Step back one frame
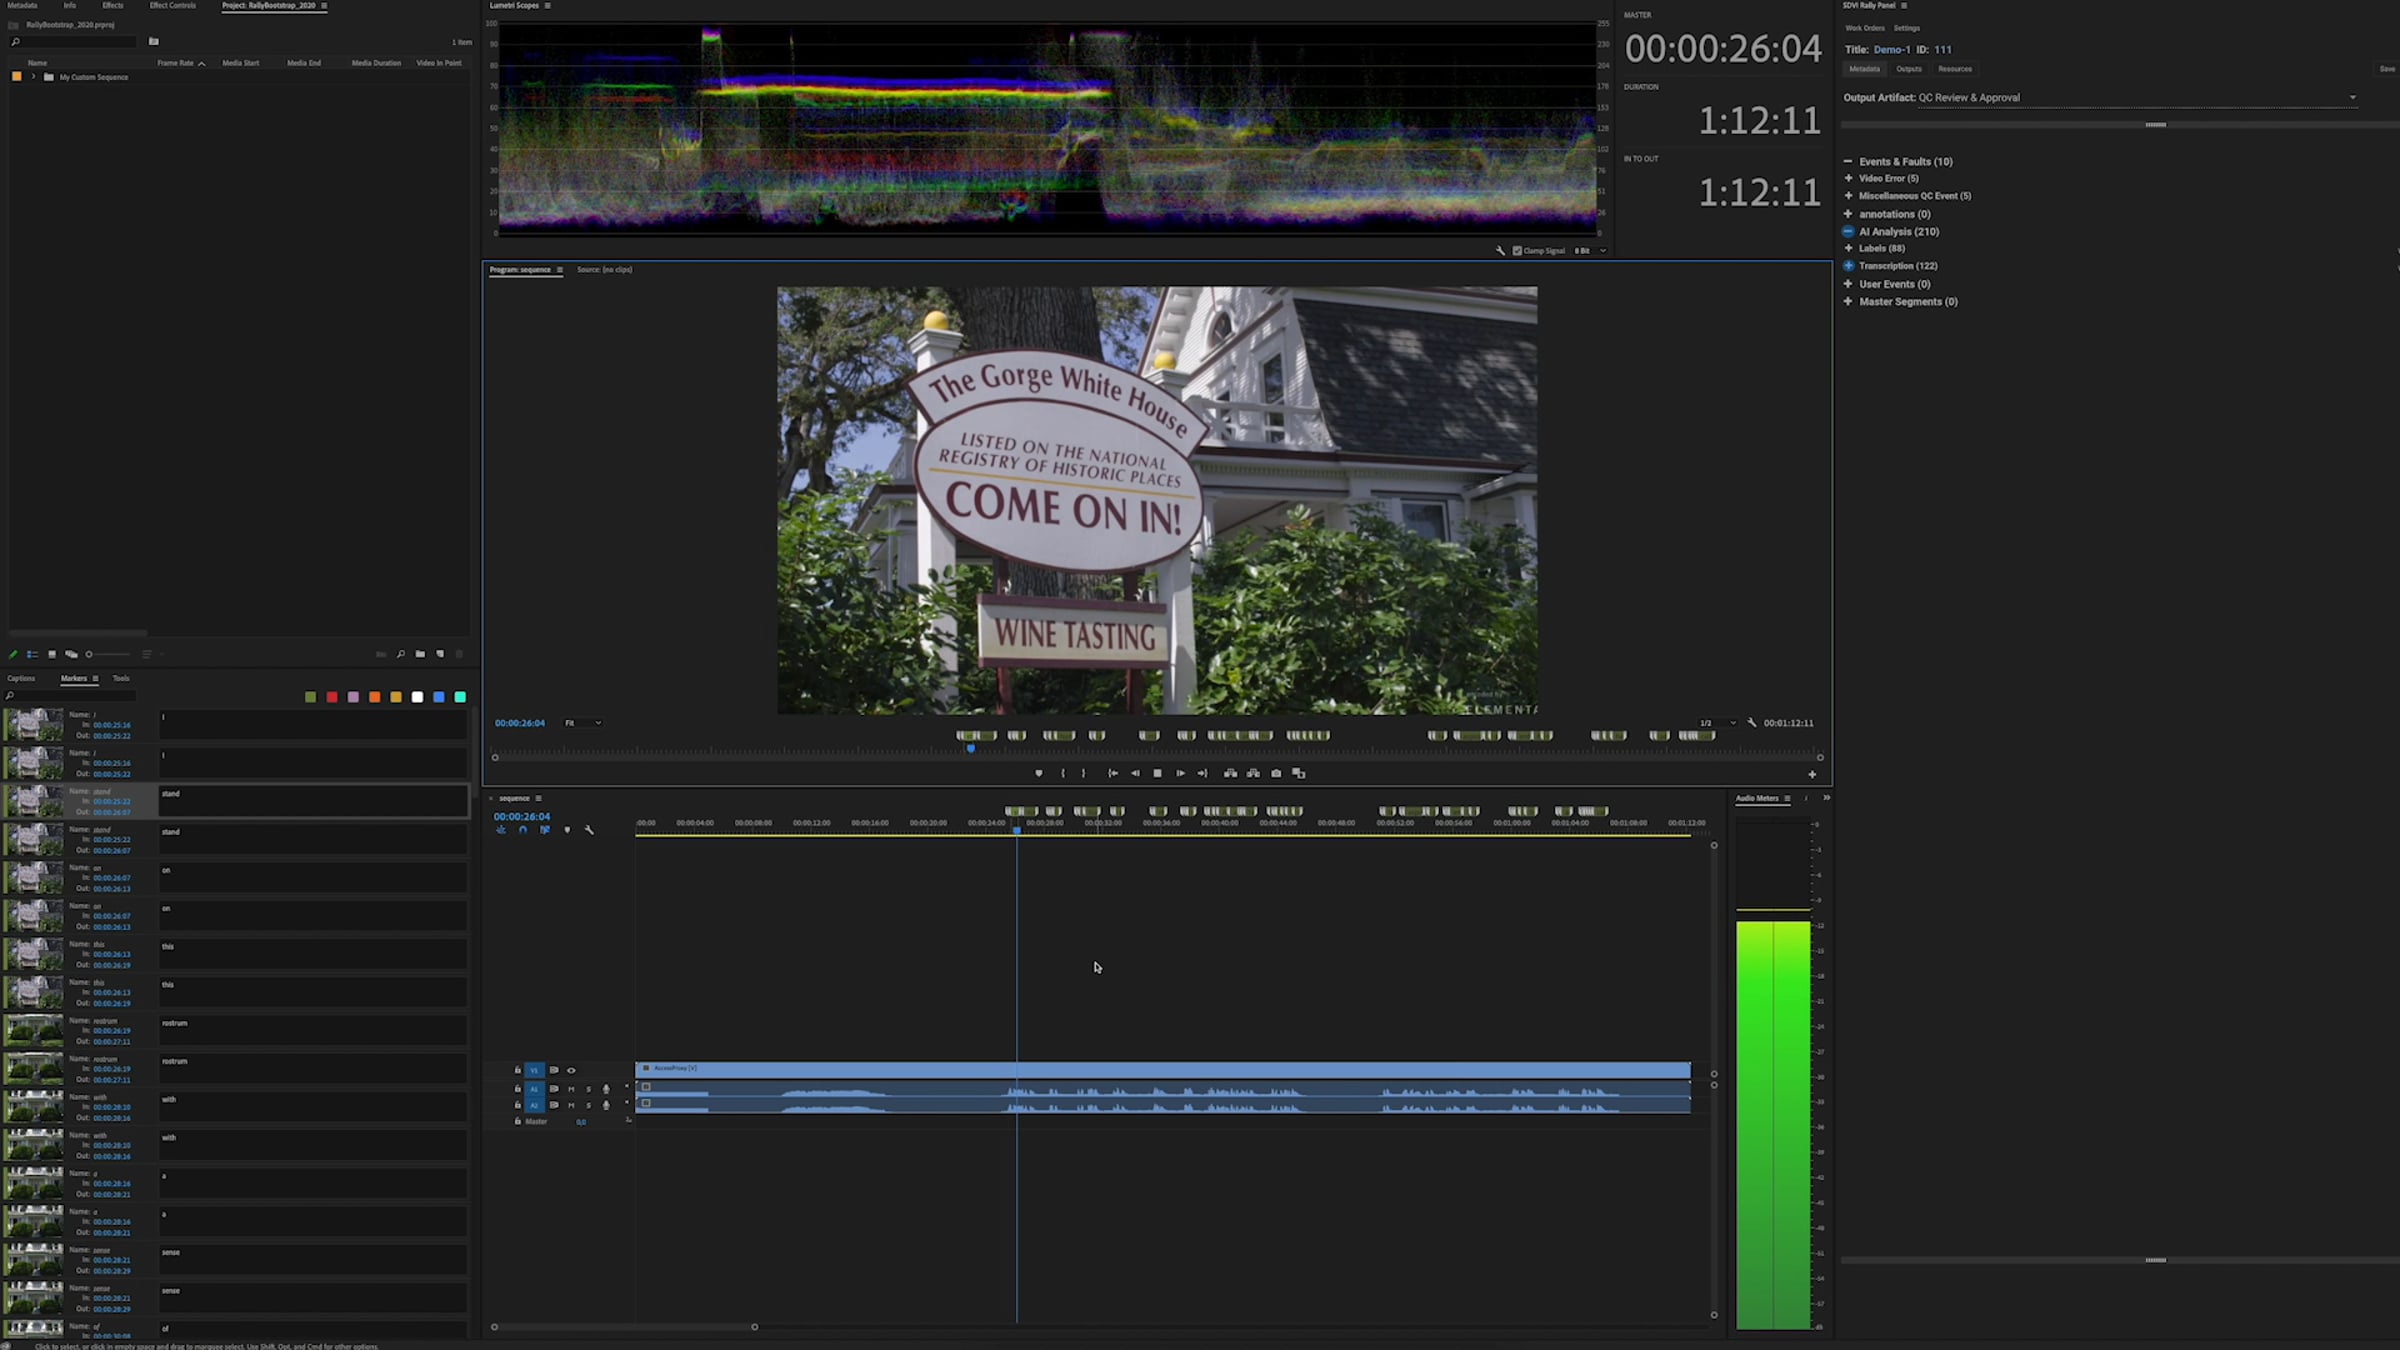The image size is (2400, 1350). pyautogui.click(x=1135, y=773)
